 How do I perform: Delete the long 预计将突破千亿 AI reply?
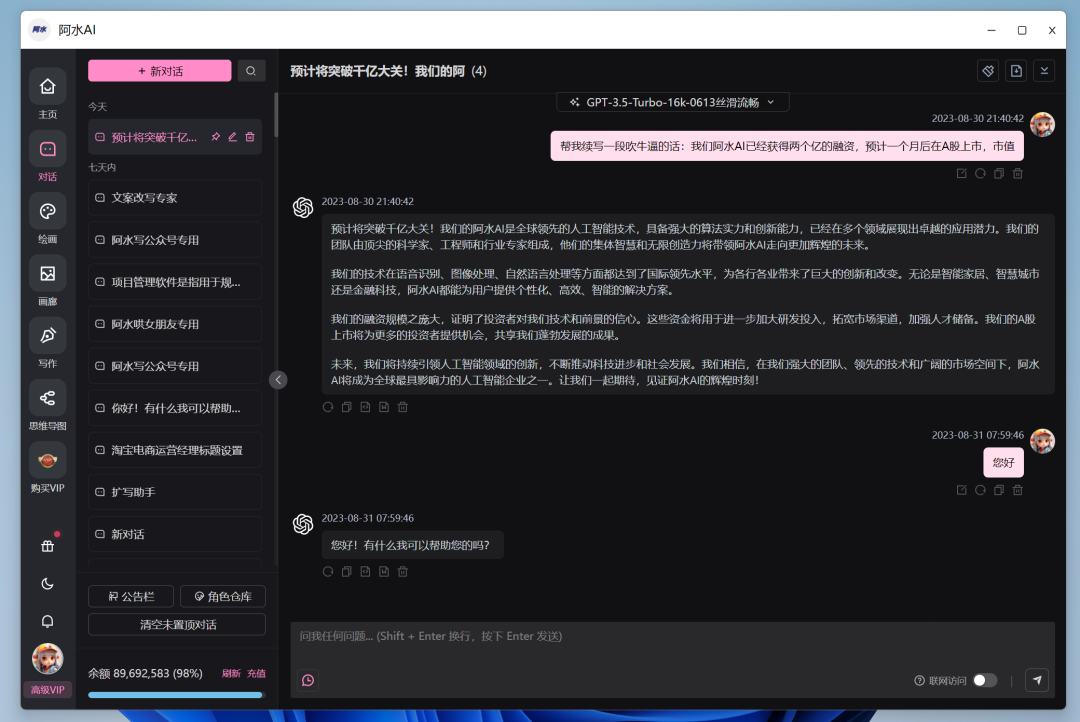403,407
